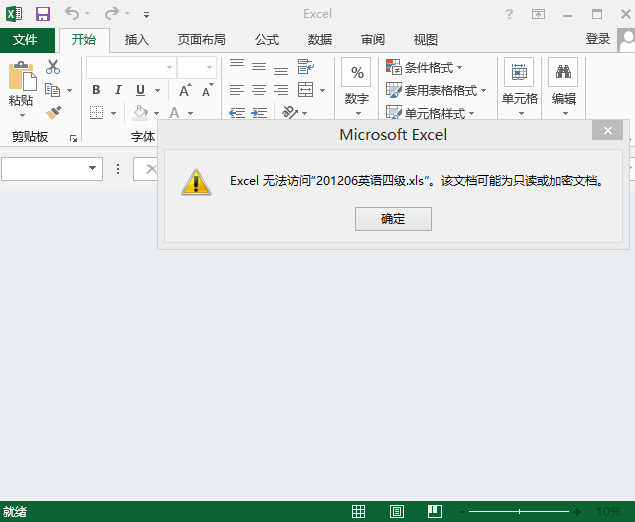Image resolution: width=635 pixels, height=522 pixels.
Task: Click the Decrease Font Size icon
Action: point(208,90)
